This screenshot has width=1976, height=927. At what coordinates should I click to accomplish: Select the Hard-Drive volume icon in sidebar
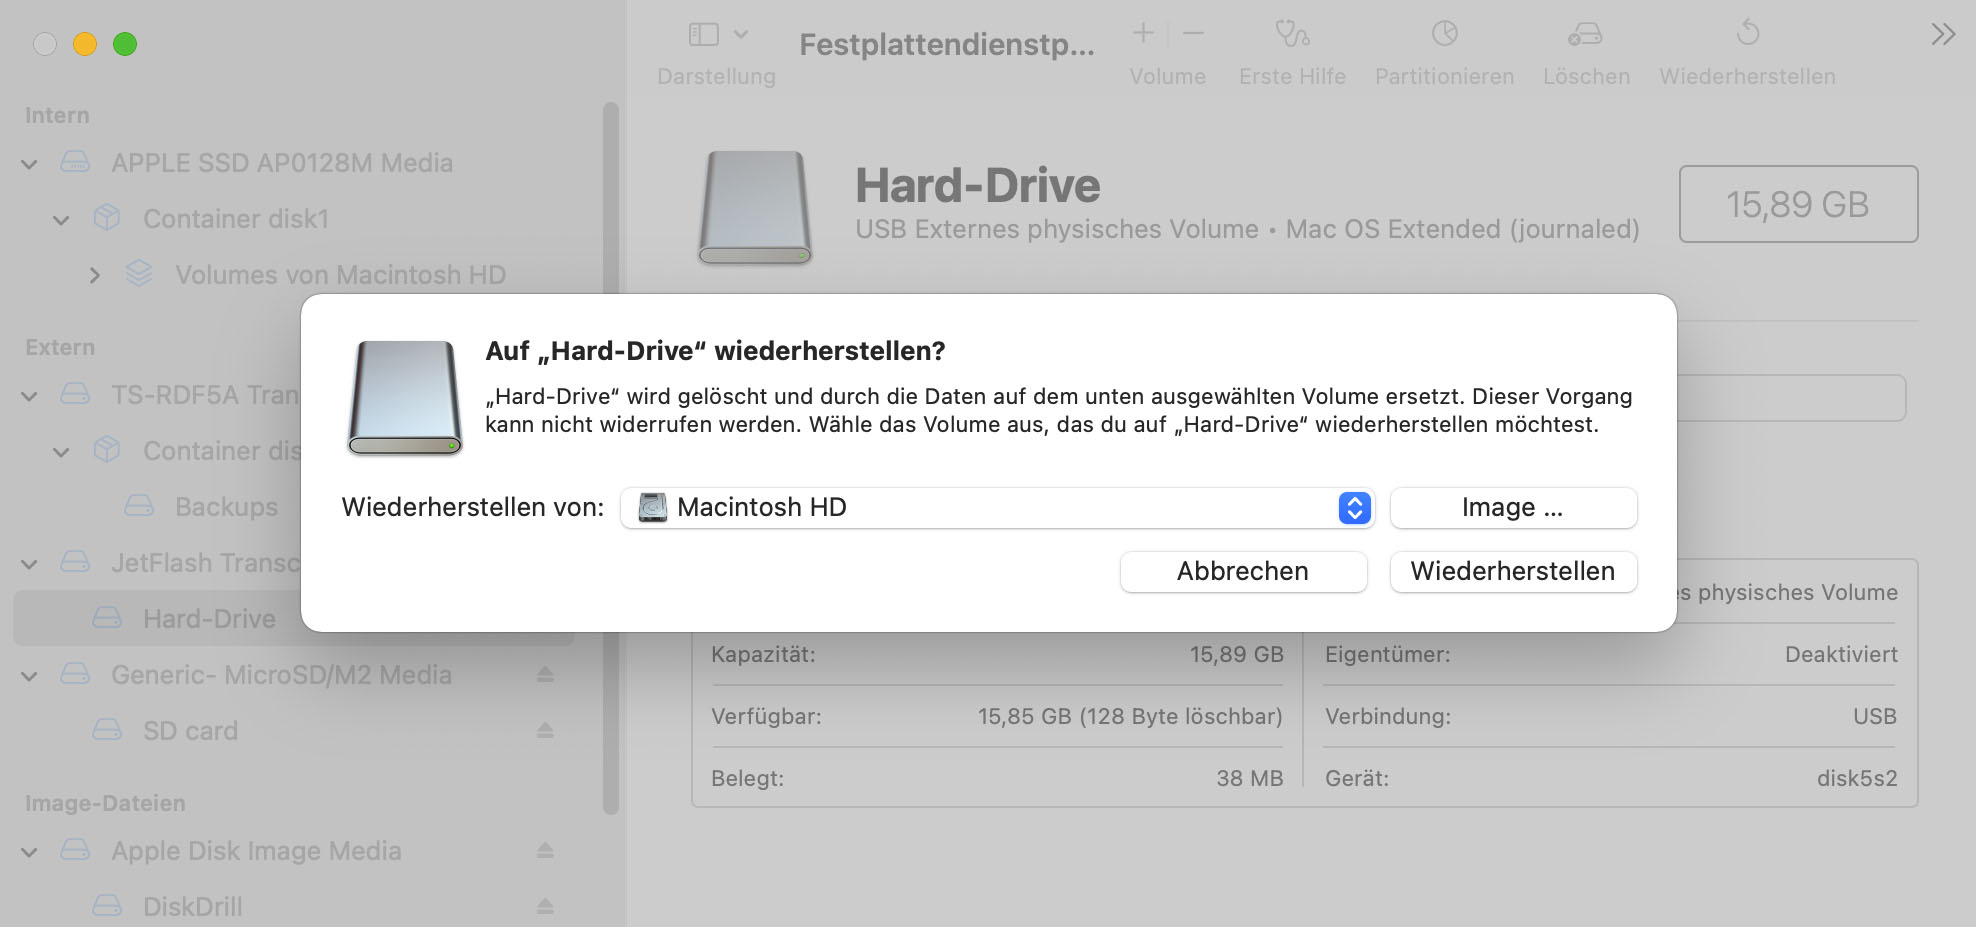(107, 618)
